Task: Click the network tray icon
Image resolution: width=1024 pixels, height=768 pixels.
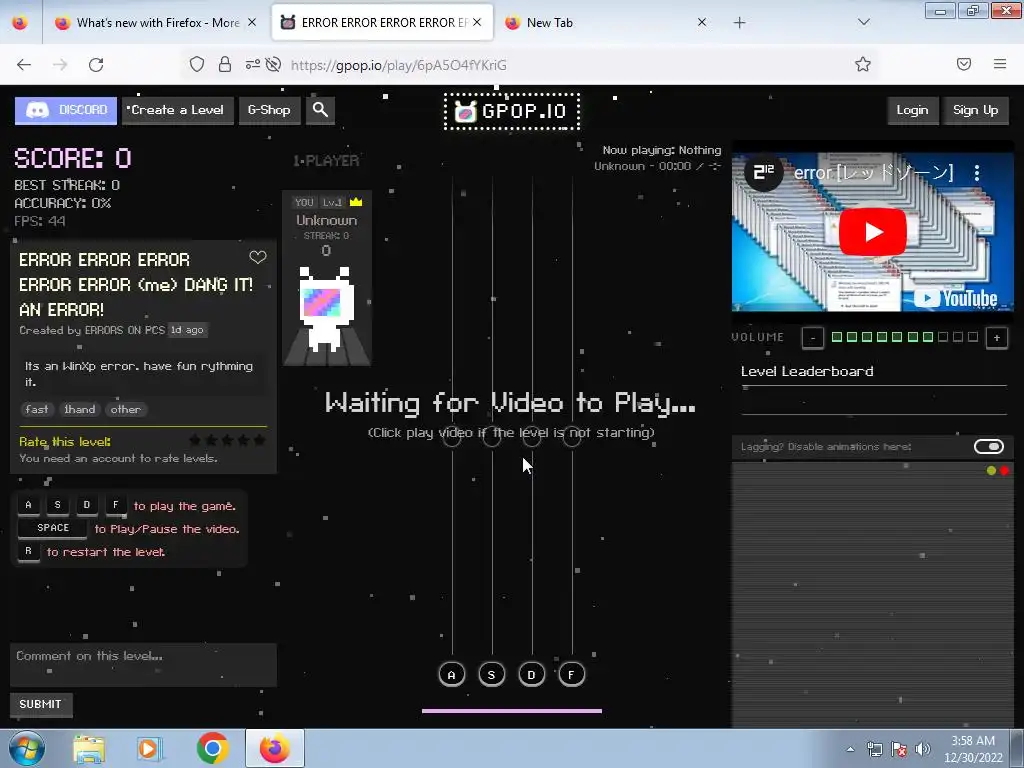Action: click(875, 749)
